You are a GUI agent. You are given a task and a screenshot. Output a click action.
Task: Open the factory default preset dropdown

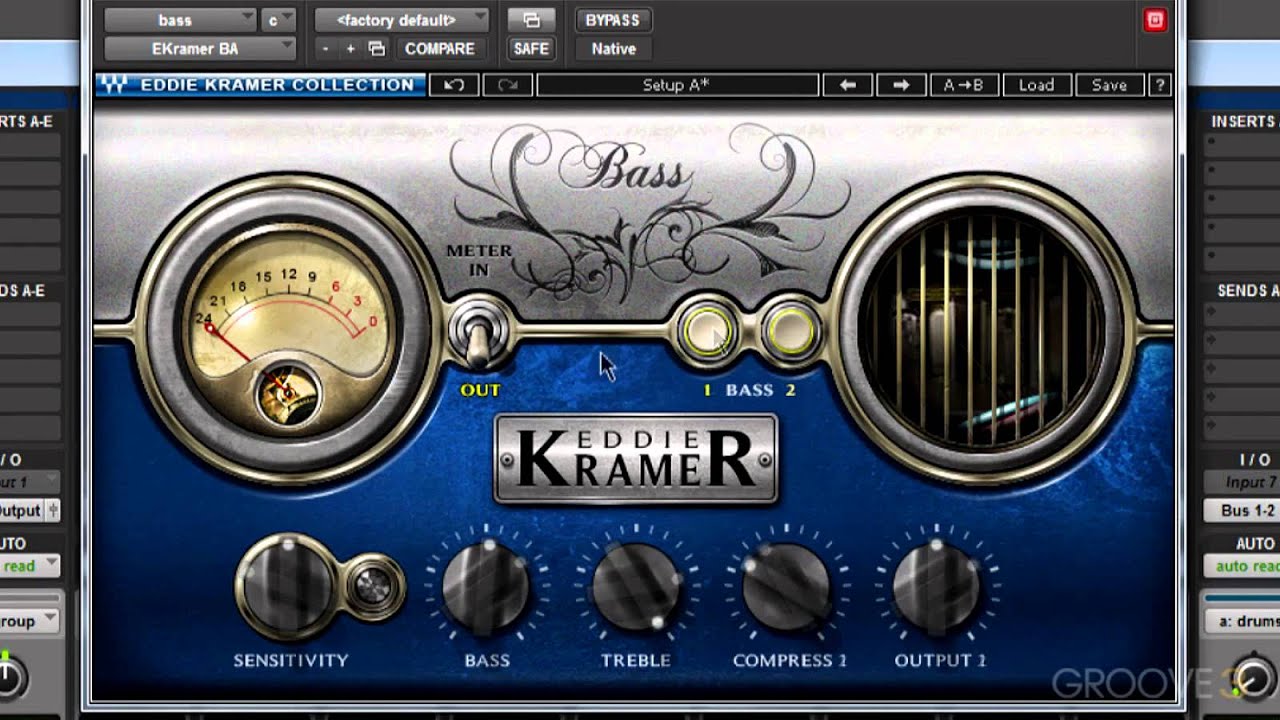pos(402,20)
